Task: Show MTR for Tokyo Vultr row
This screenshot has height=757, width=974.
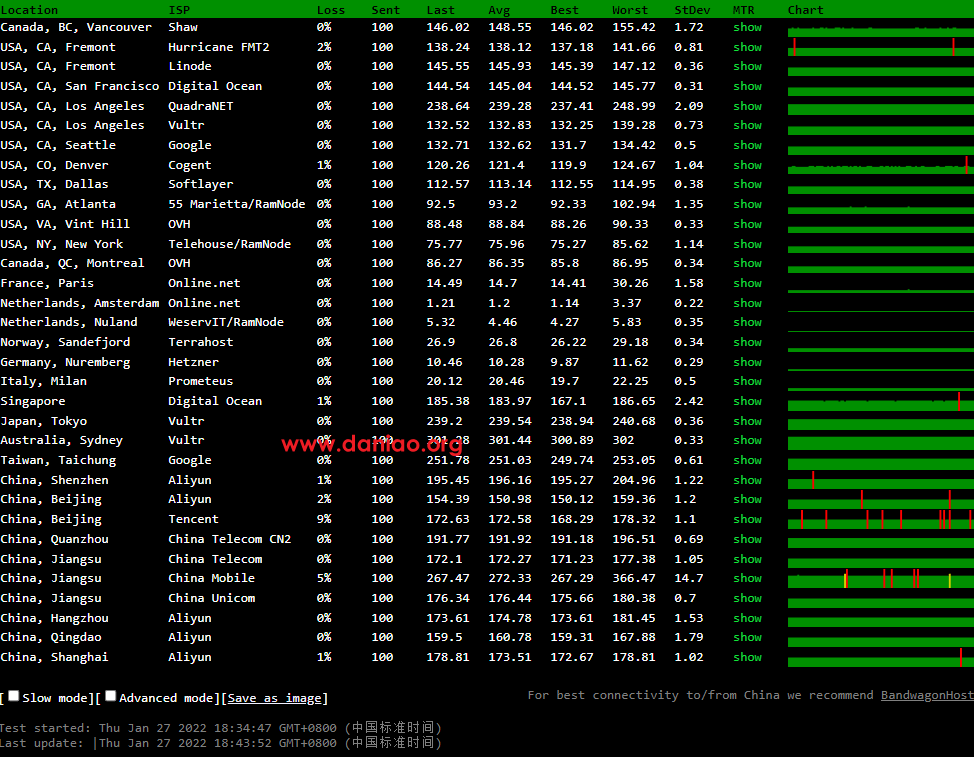Action: (747, 421)
